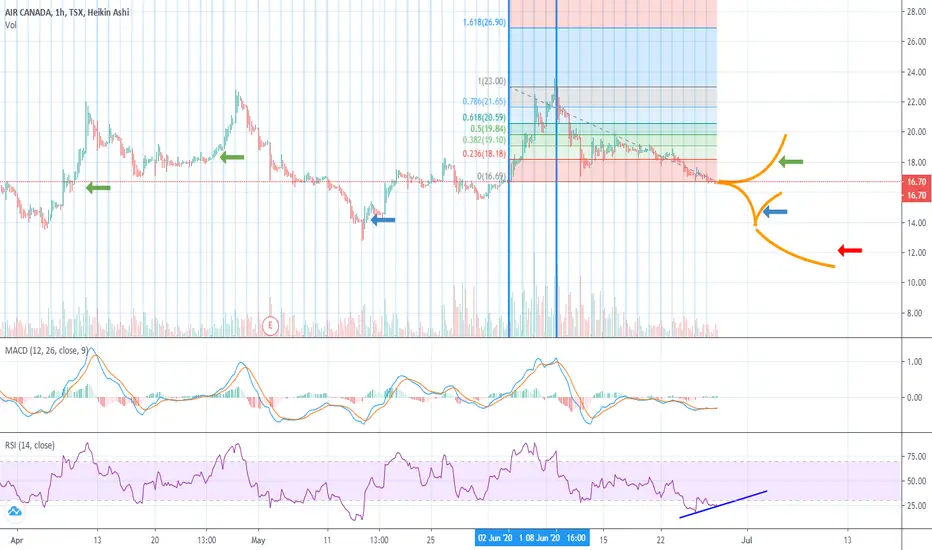This screenshot has height=550, width=932.
Task: Click 1.00 on the MACD axis
Action: (x=916, y=362)
